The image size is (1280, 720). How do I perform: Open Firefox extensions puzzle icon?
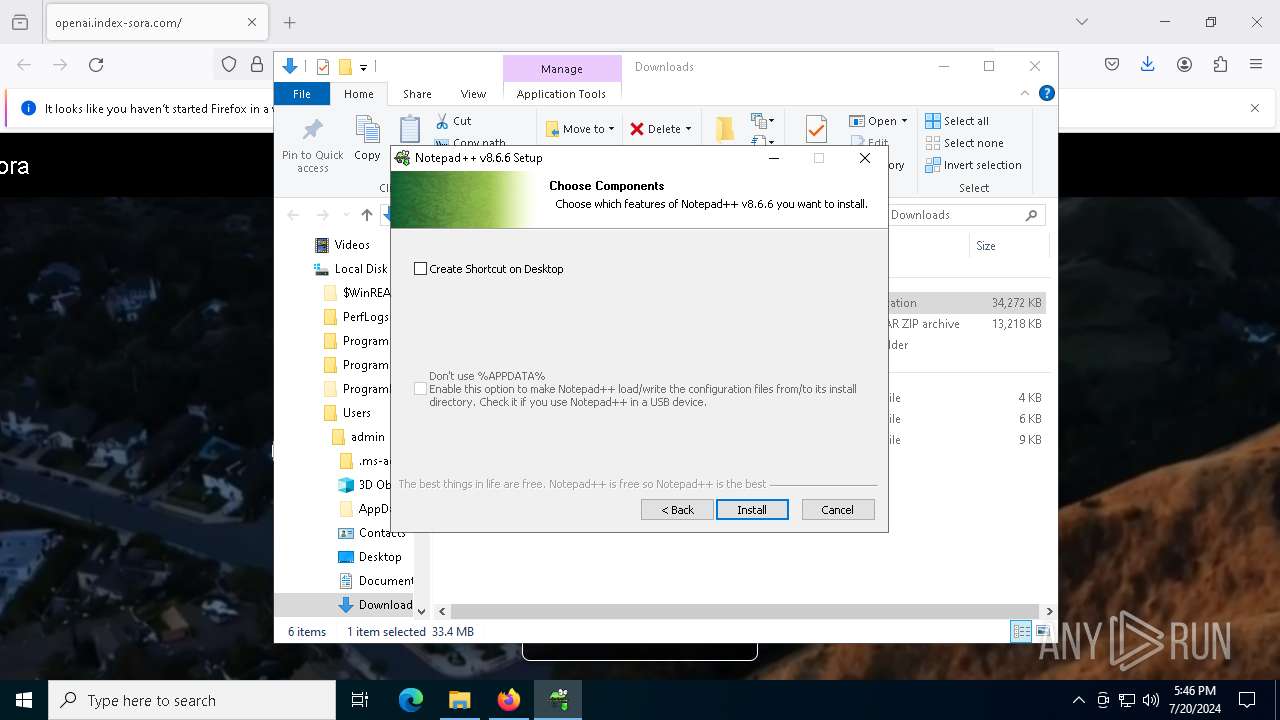pyautogui.click(x=1220, y=65)
